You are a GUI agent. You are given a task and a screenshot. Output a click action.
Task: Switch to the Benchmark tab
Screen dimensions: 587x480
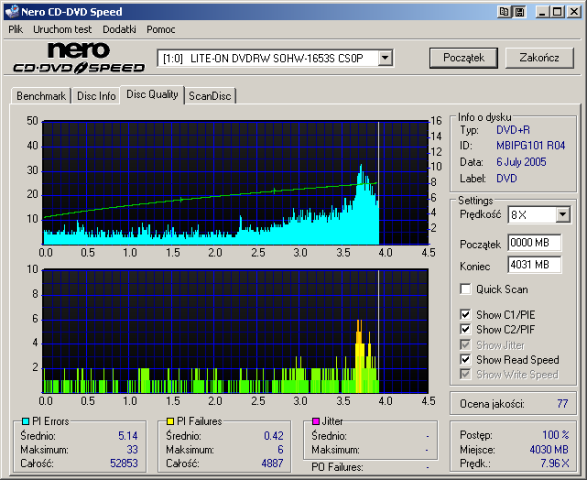41,96
